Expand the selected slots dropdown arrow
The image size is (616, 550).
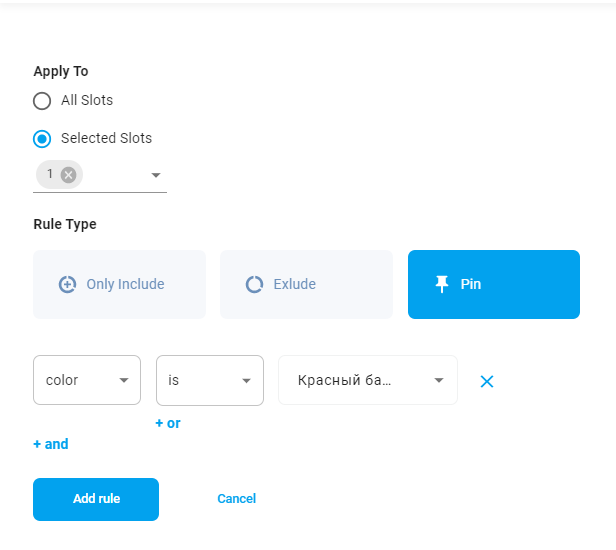[x=156, y=175]
